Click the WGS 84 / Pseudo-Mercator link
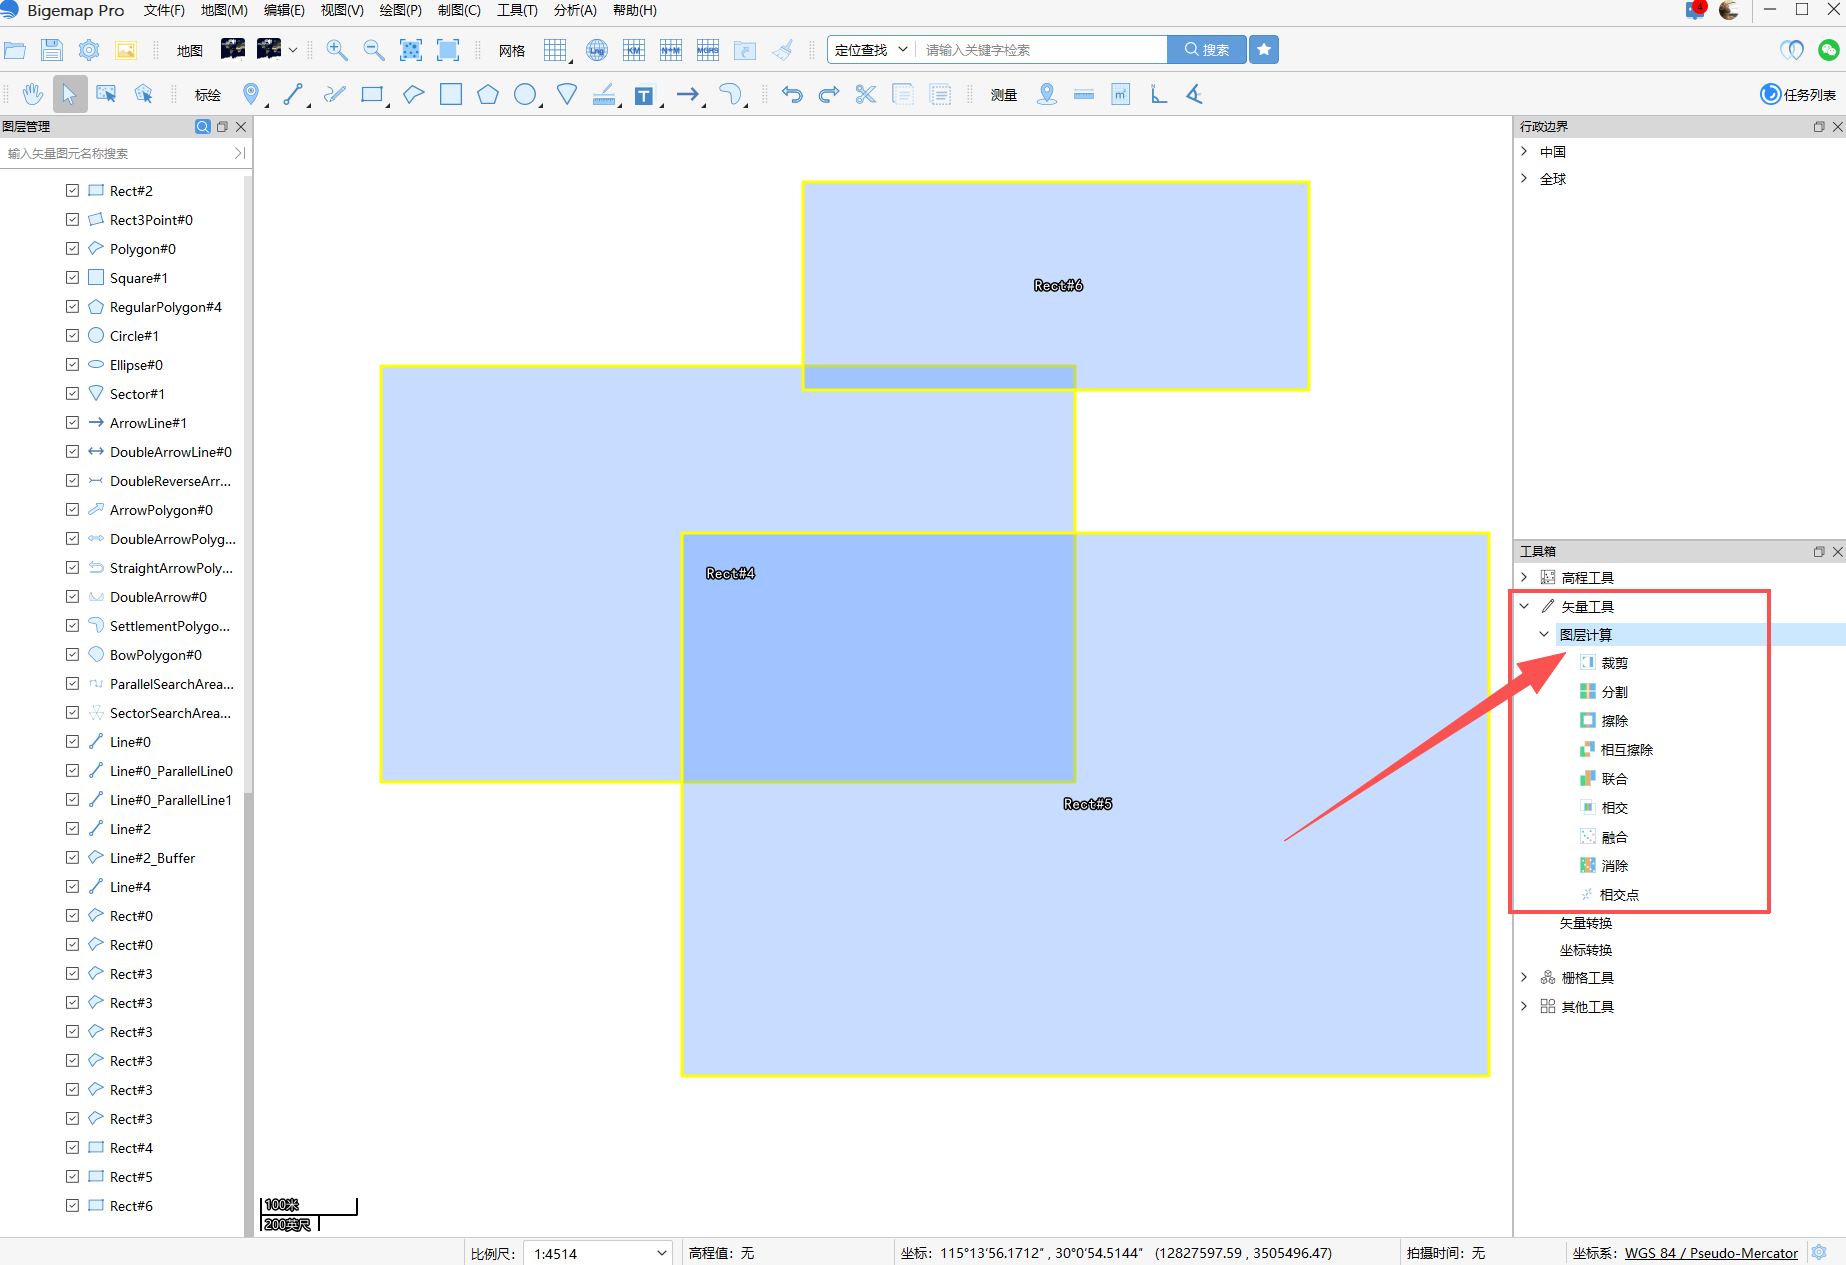Viewport: 1846px width, 1265px height. coord(1711,1253)
